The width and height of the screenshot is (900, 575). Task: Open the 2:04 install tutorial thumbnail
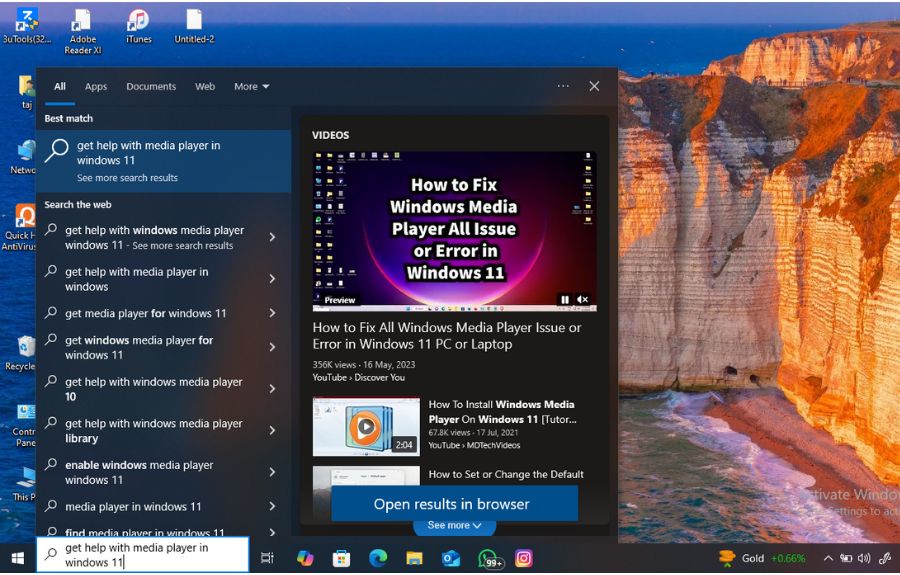point(366,427)
